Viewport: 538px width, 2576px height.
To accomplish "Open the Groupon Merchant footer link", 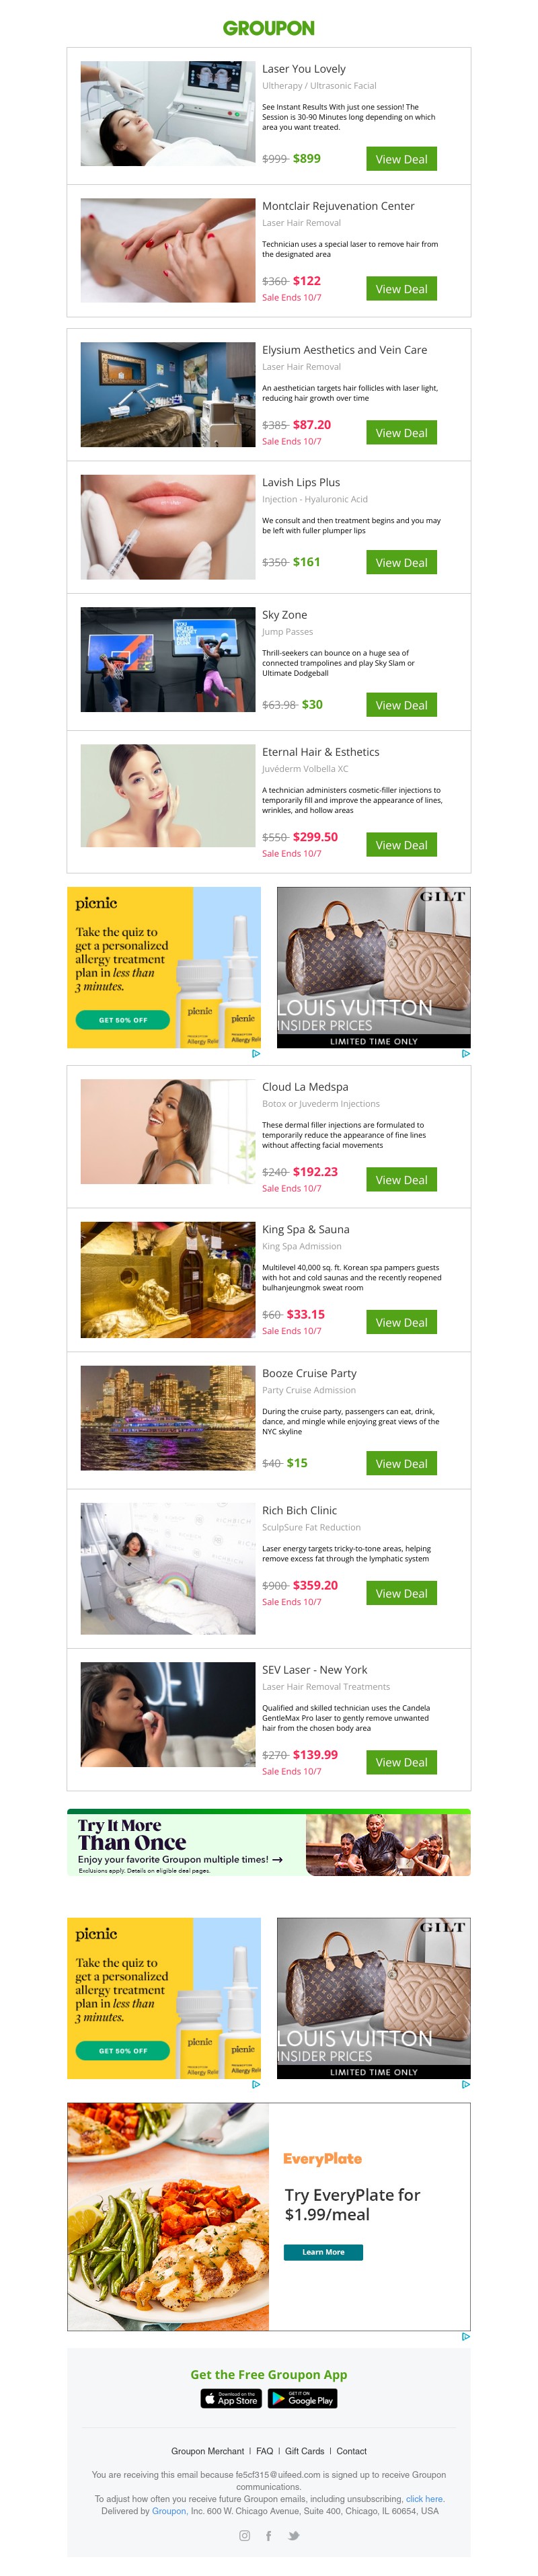I will (x=207, y=2450).
